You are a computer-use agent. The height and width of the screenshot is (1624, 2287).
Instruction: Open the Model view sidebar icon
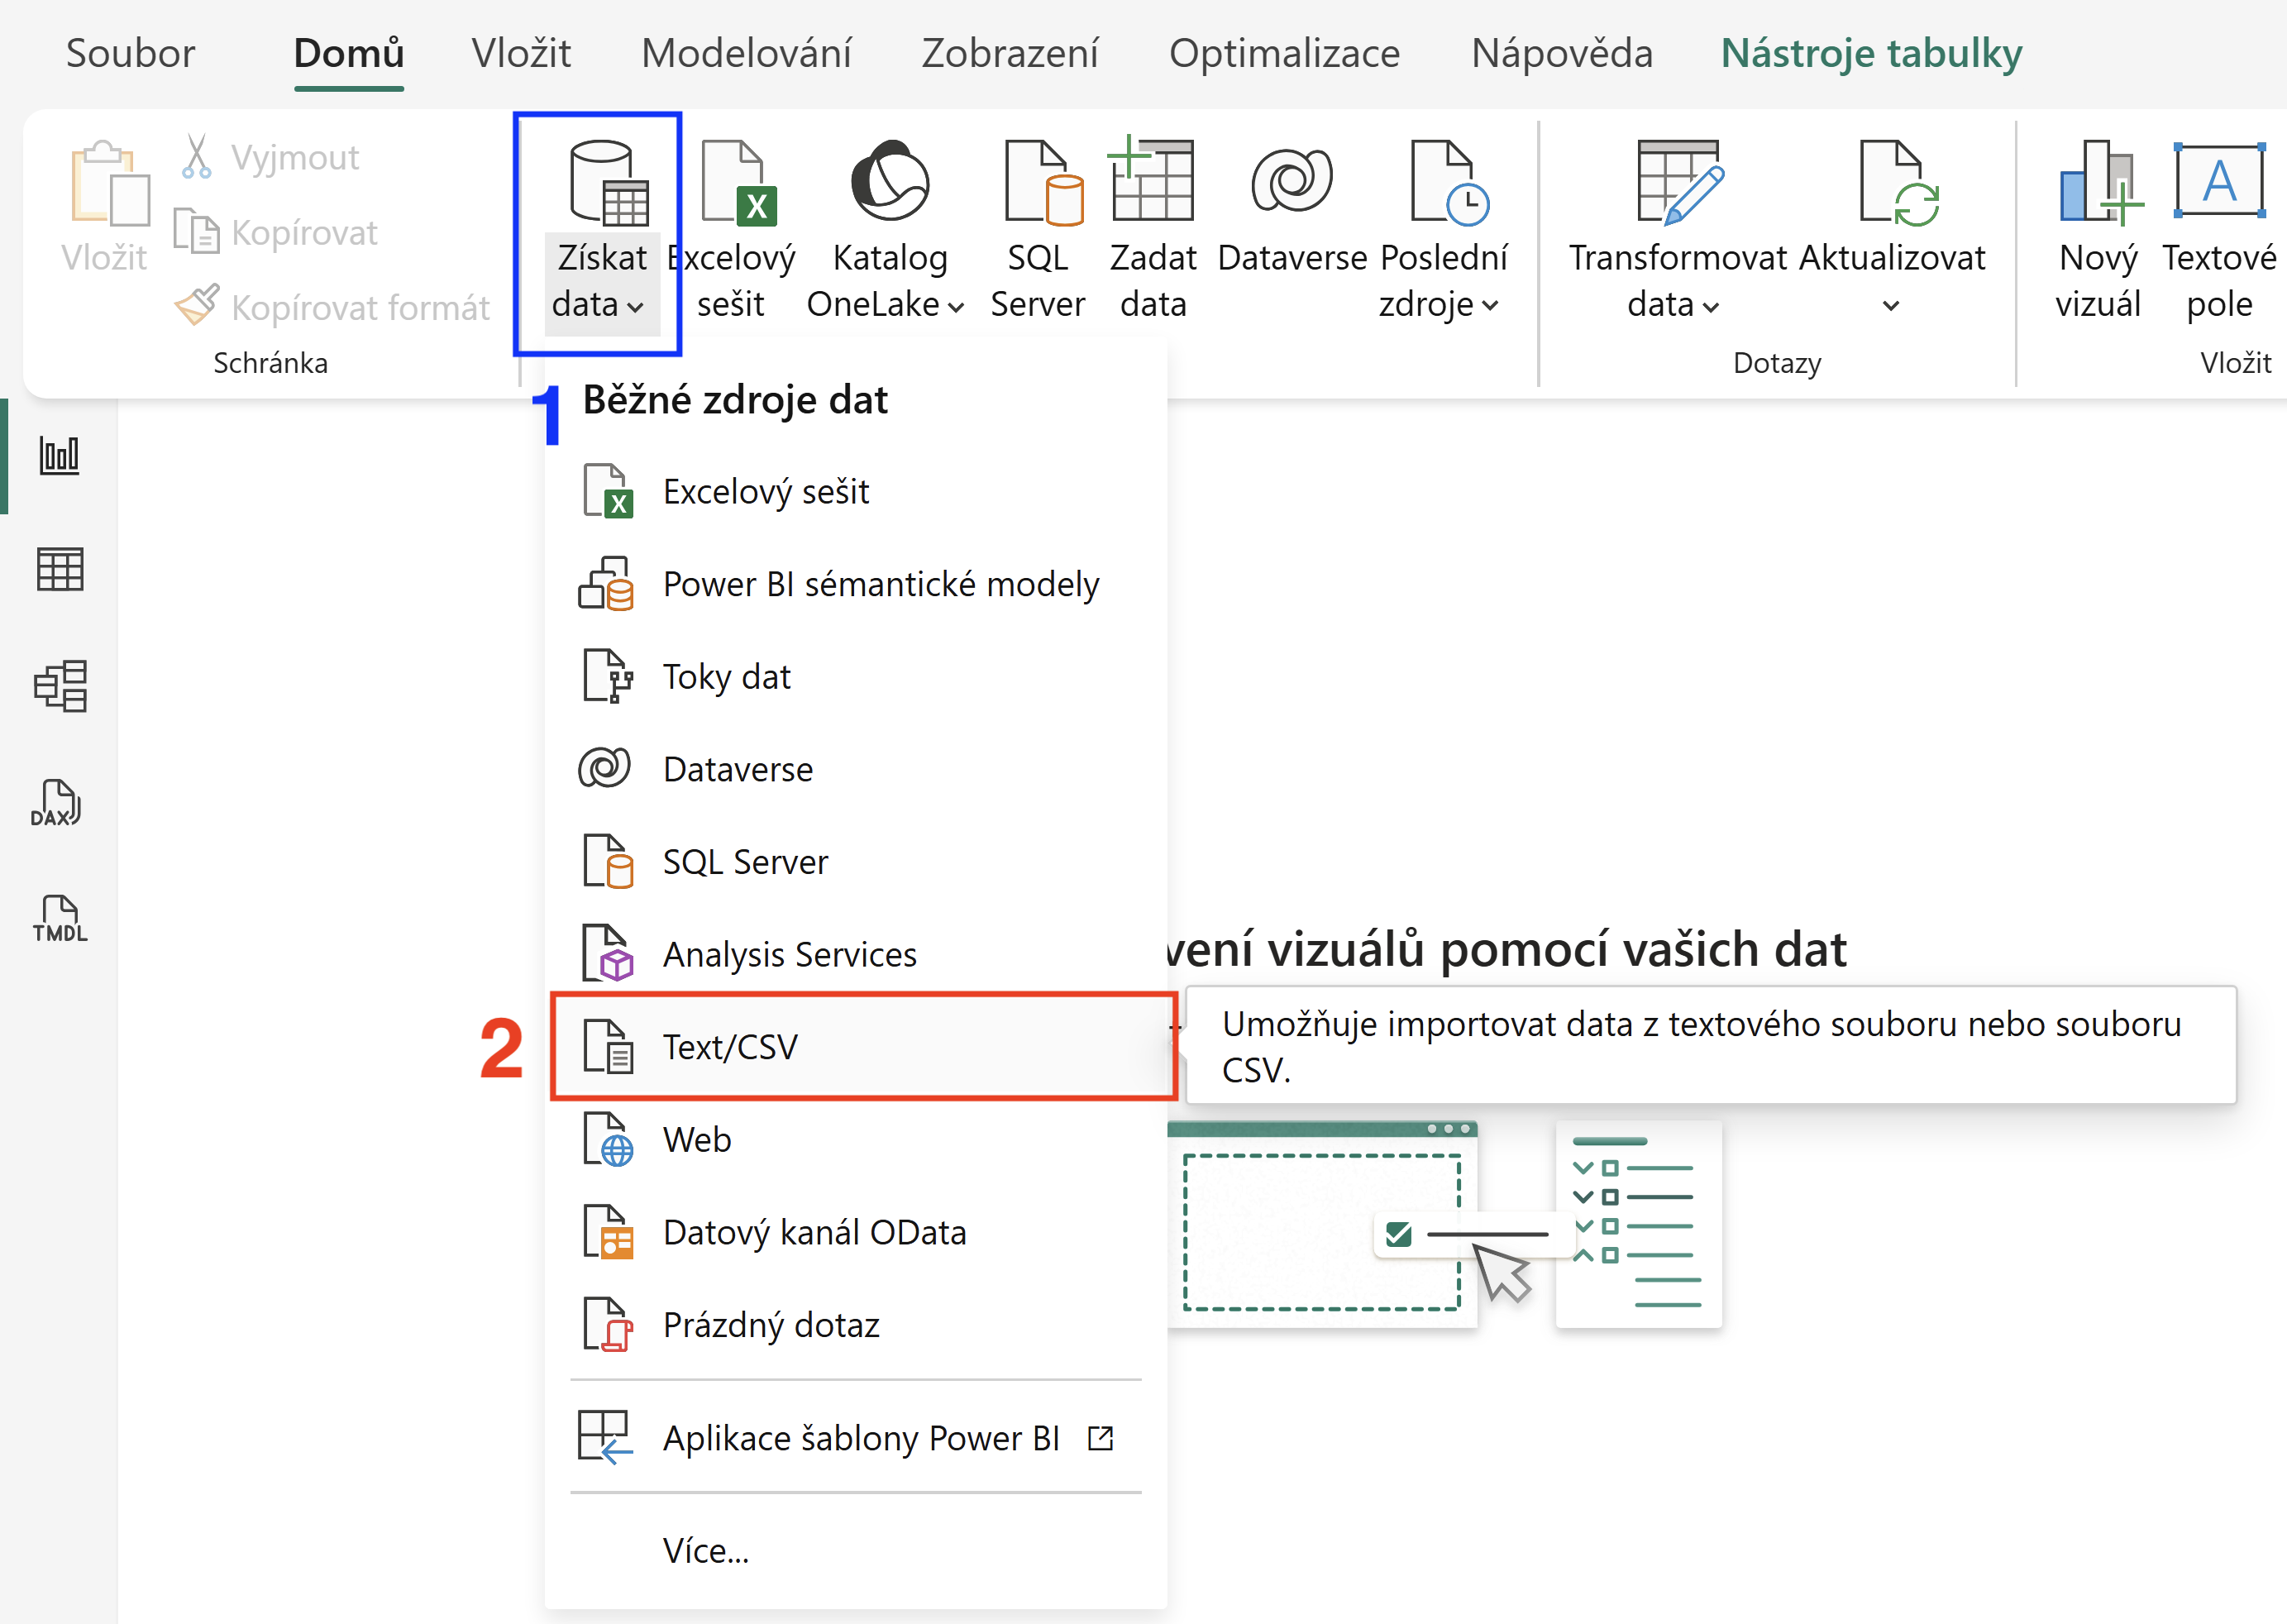click(x=59, y=686)
